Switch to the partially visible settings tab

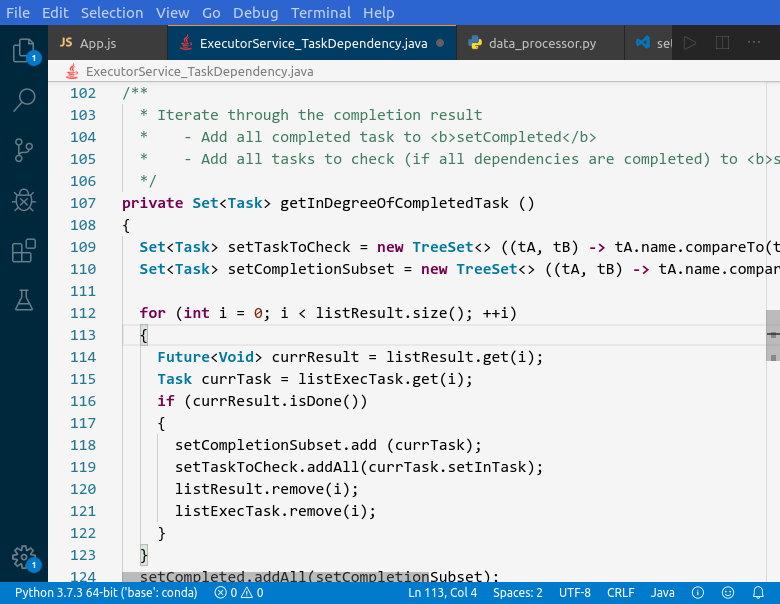pyautogui.click(x=649, y=43)
